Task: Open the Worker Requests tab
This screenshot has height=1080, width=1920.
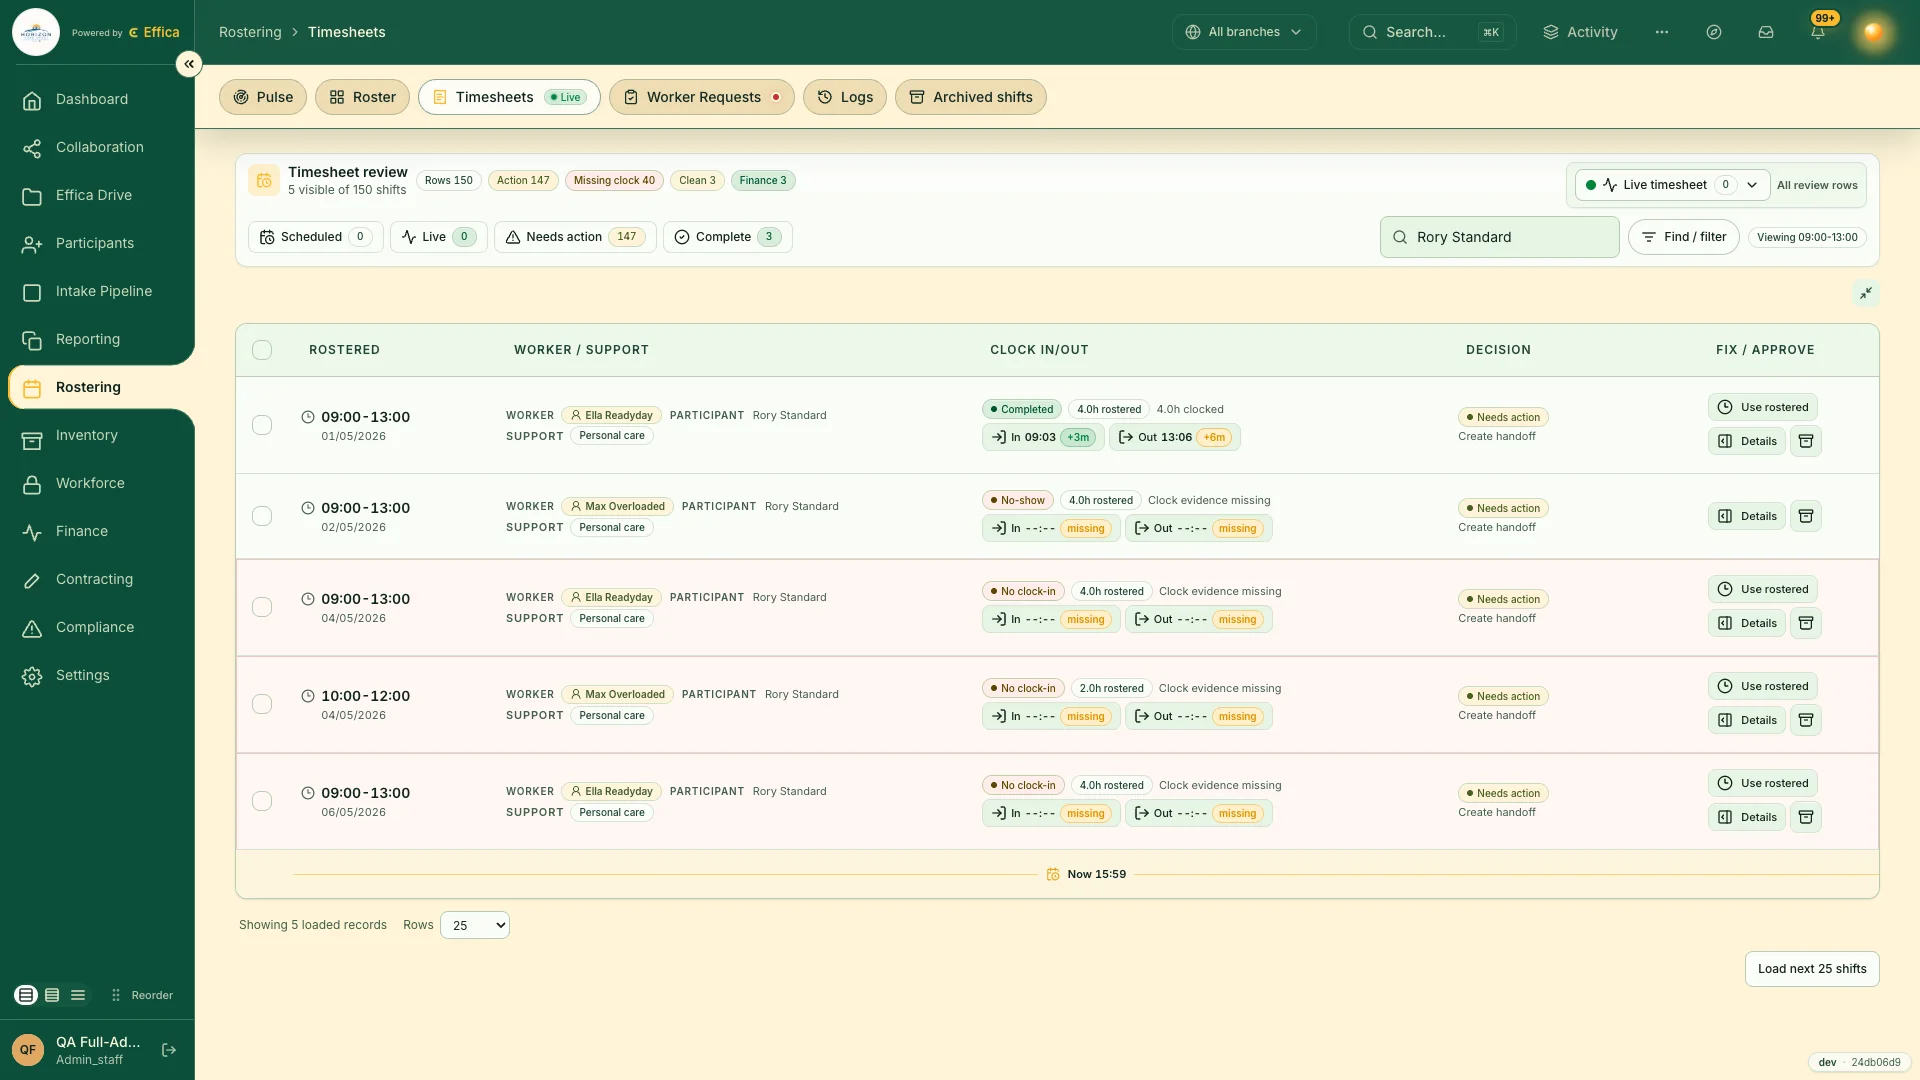Action: [x=702, y=97]
